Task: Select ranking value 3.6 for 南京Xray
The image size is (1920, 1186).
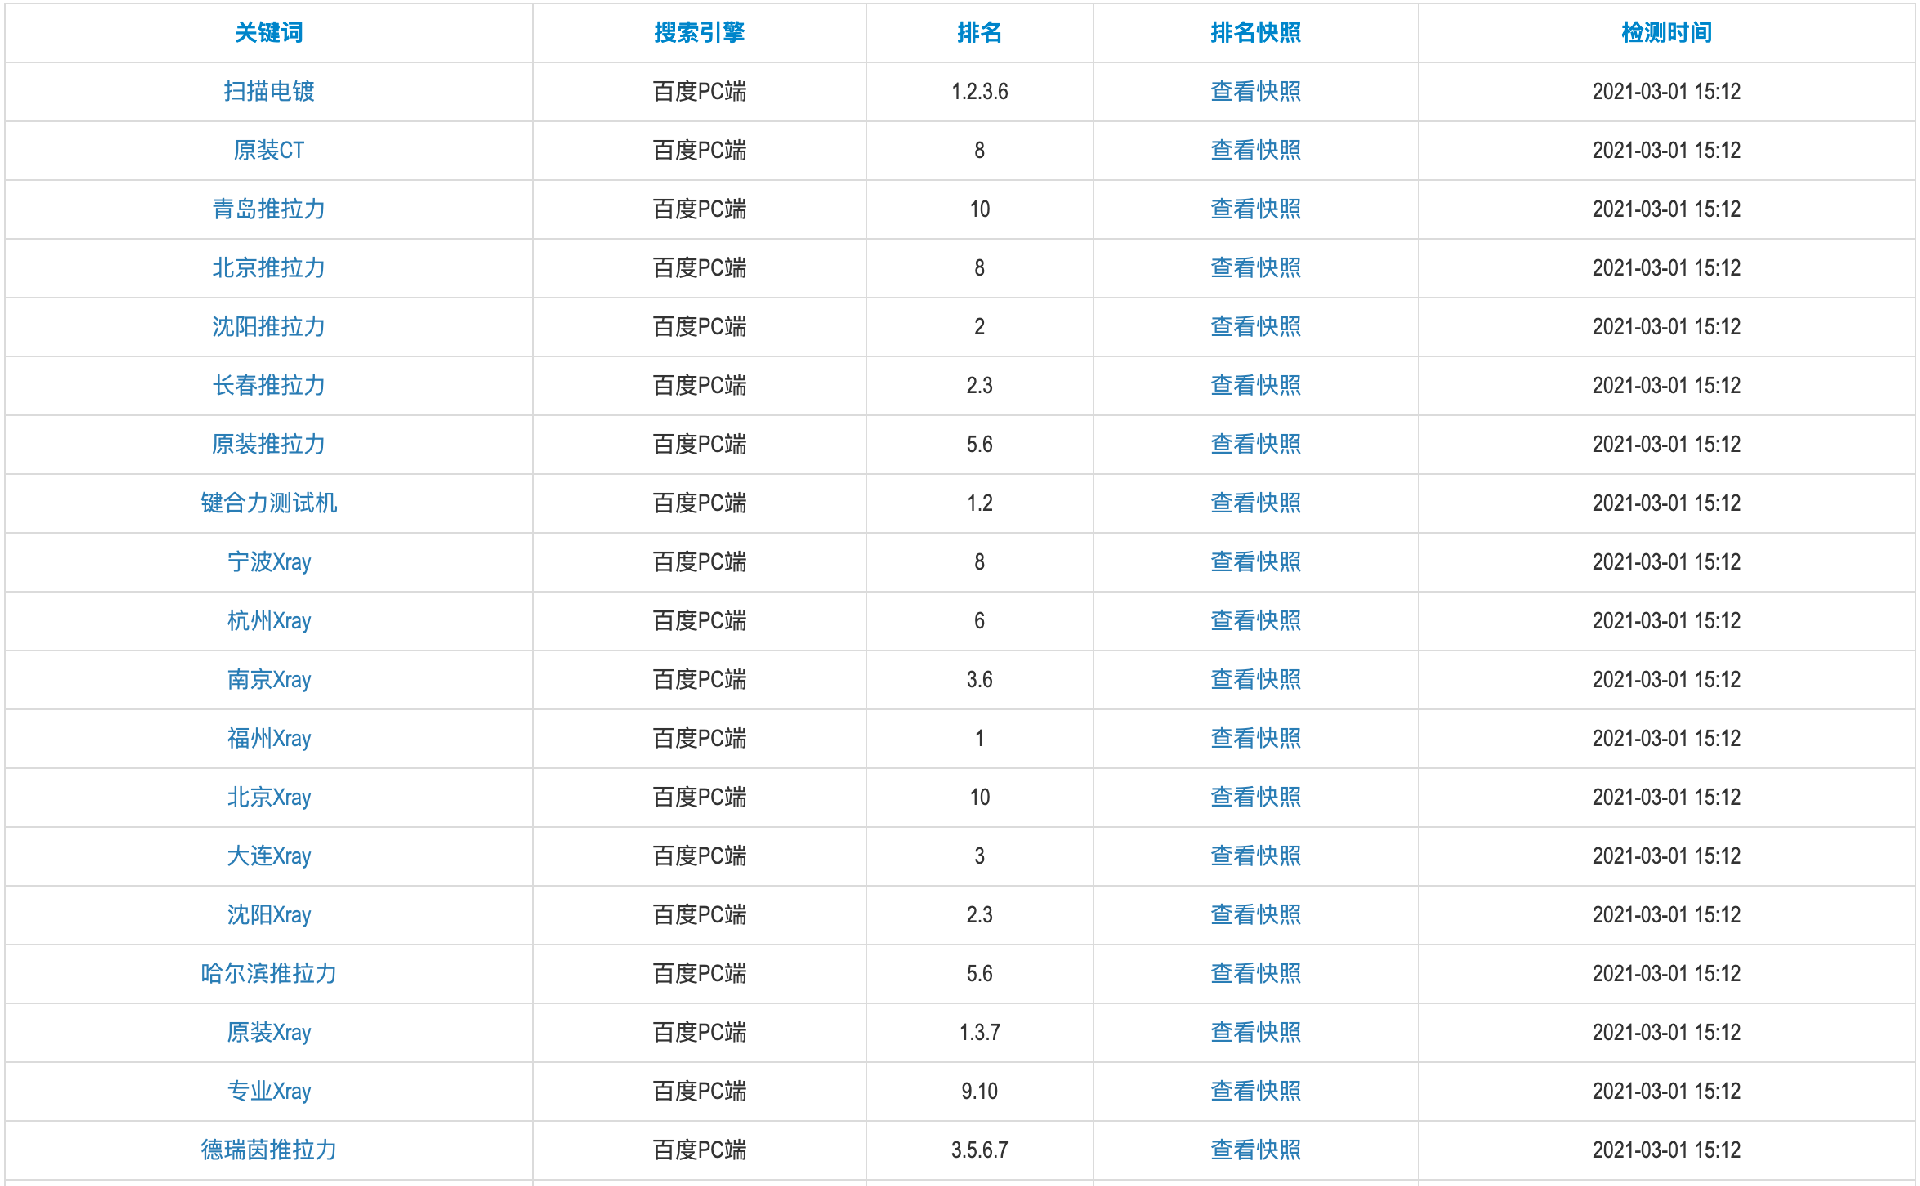Action: point(980,680)
